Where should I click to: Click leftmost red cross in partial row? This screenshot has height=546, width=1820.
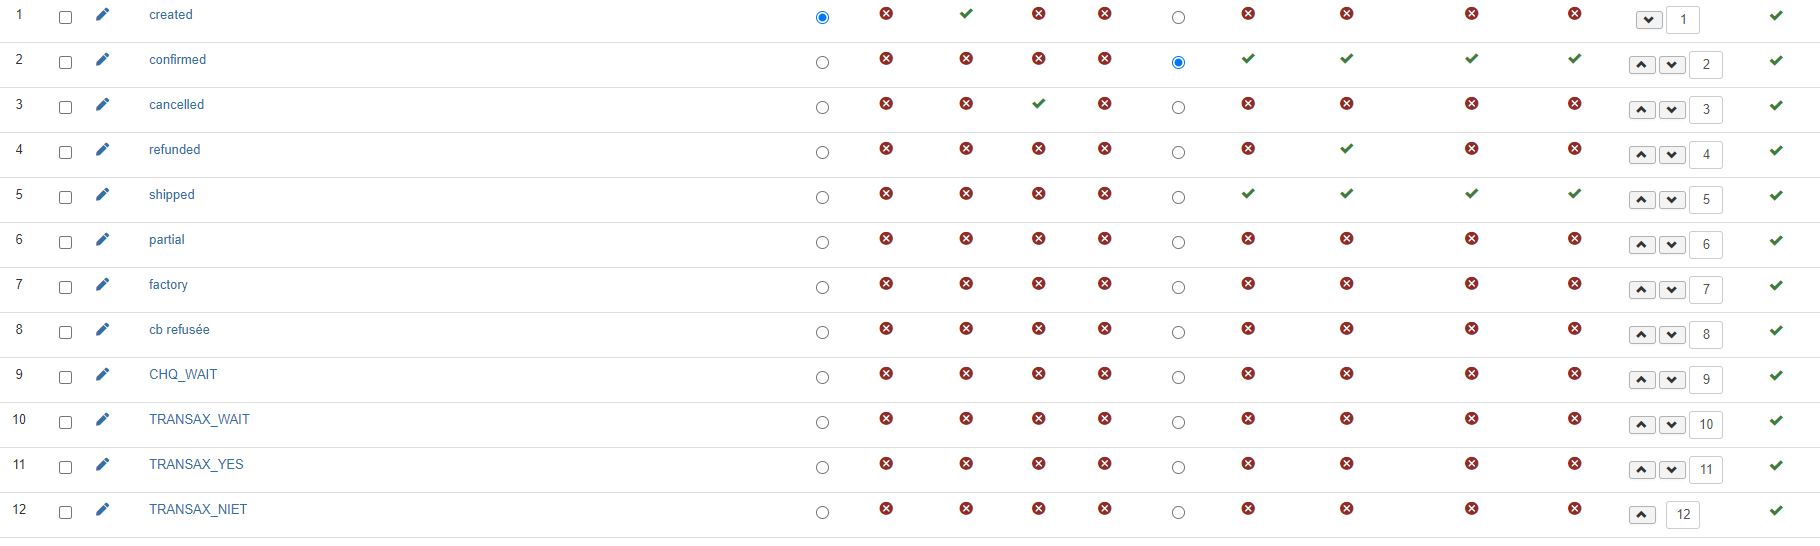[886, 239]
